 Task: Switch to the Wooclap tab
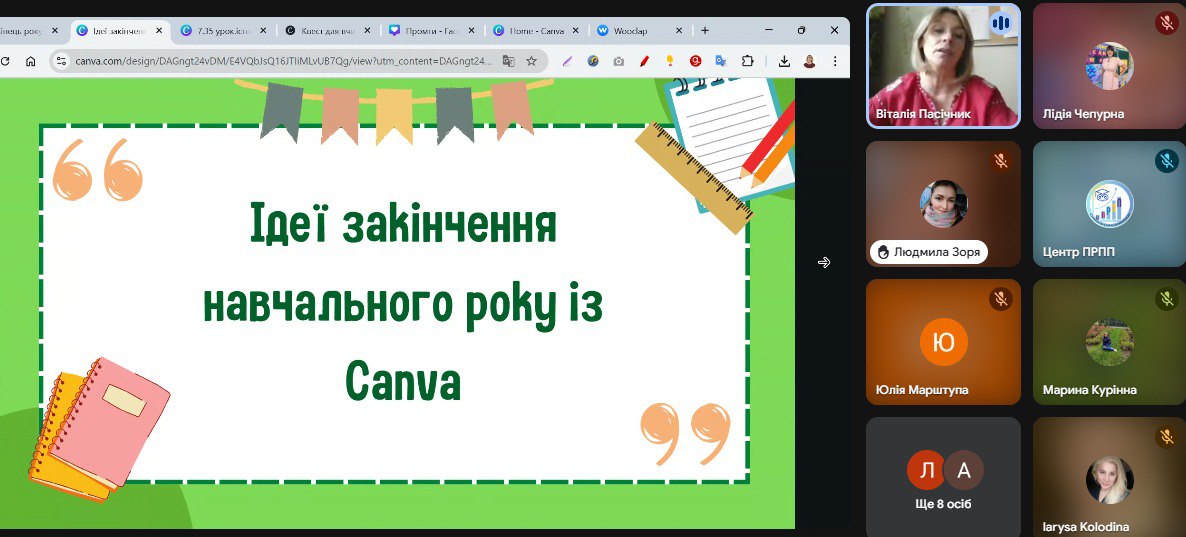pyautogui.click(x=639, y=30)
